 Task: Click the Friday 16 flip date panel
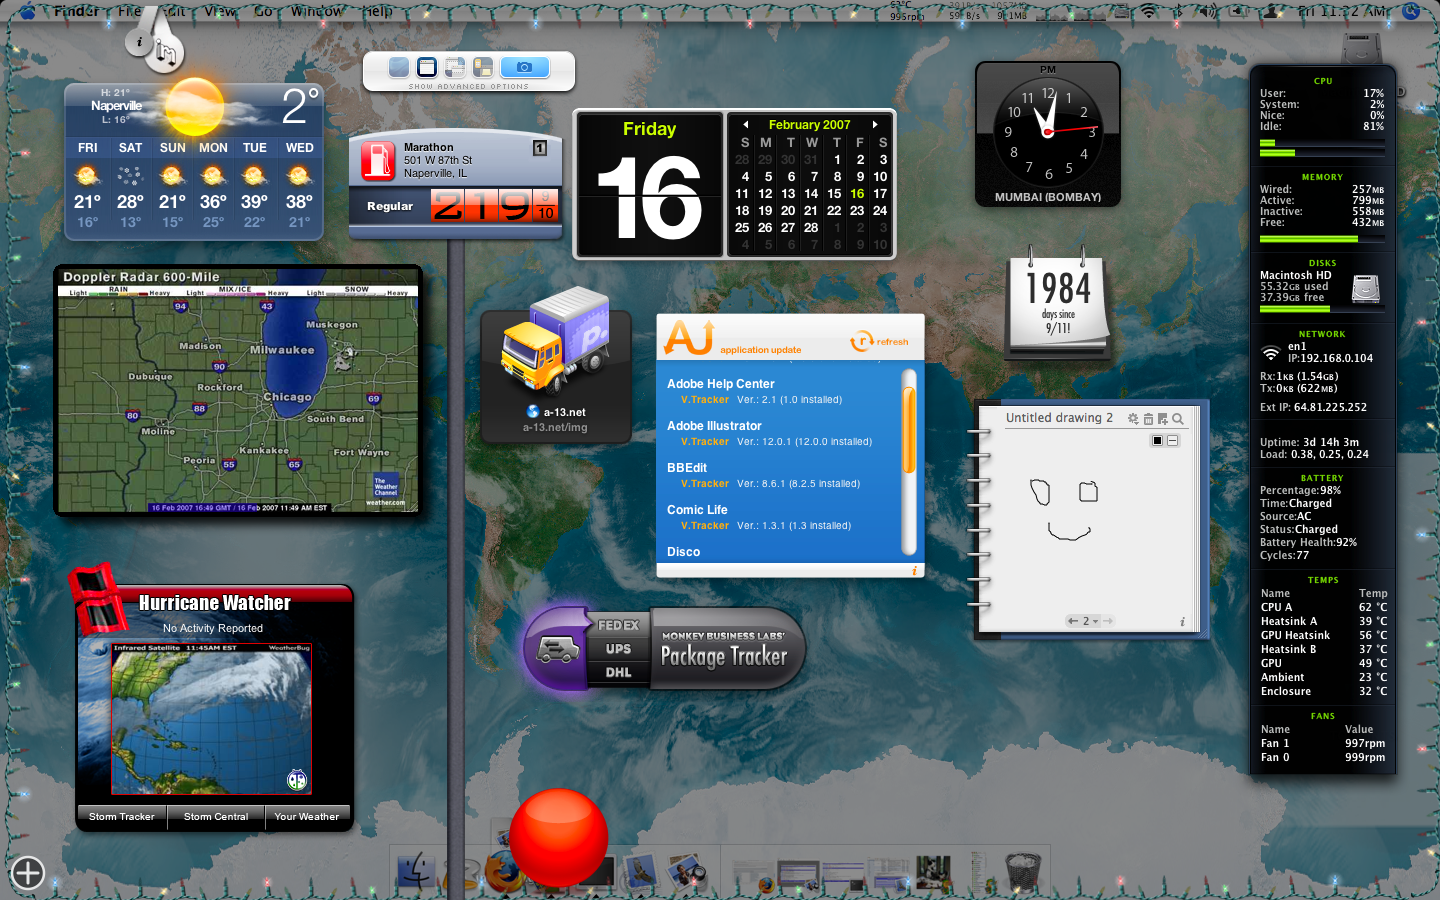point(649,184)
